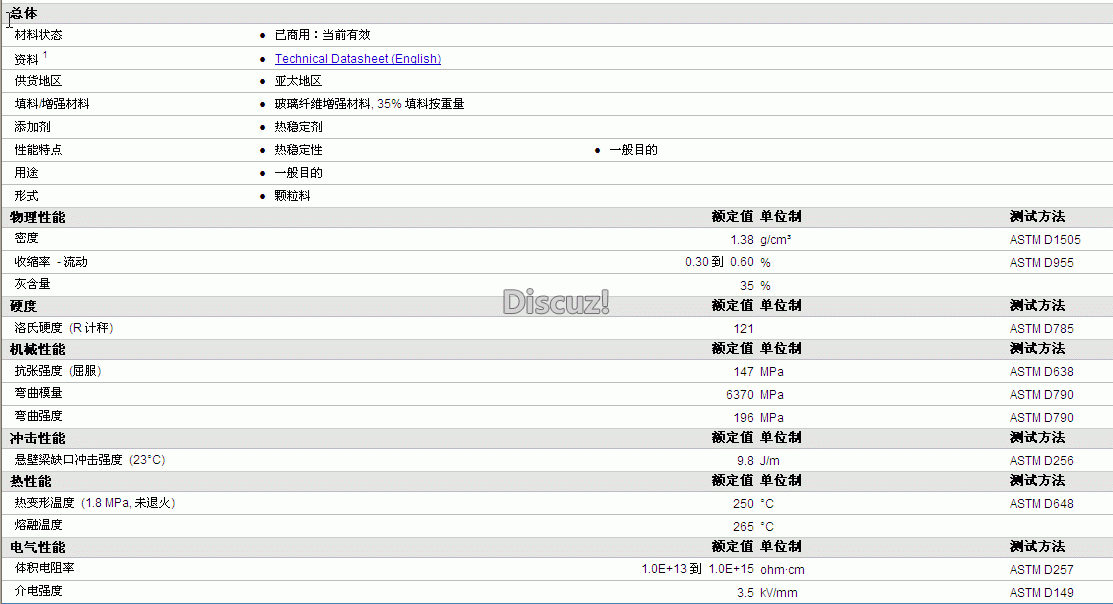Click the '介电强度' property label

(38, 591)
